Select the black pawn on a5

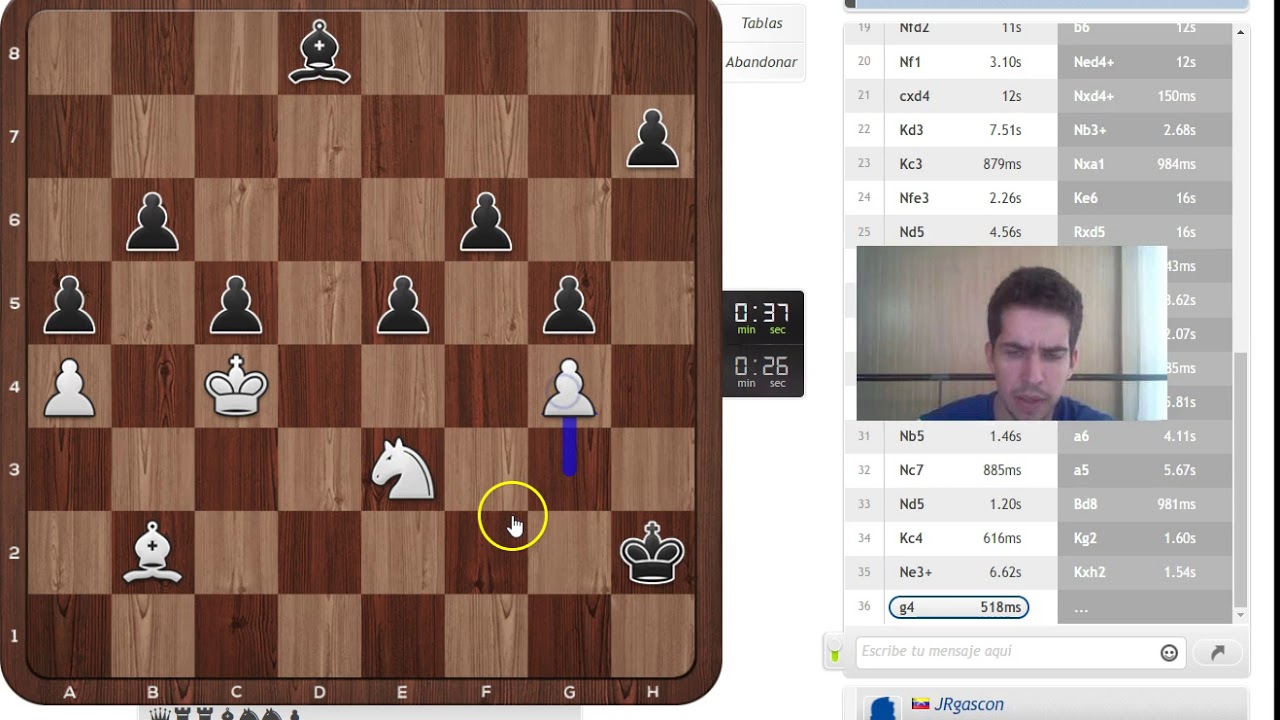(69, 303)
